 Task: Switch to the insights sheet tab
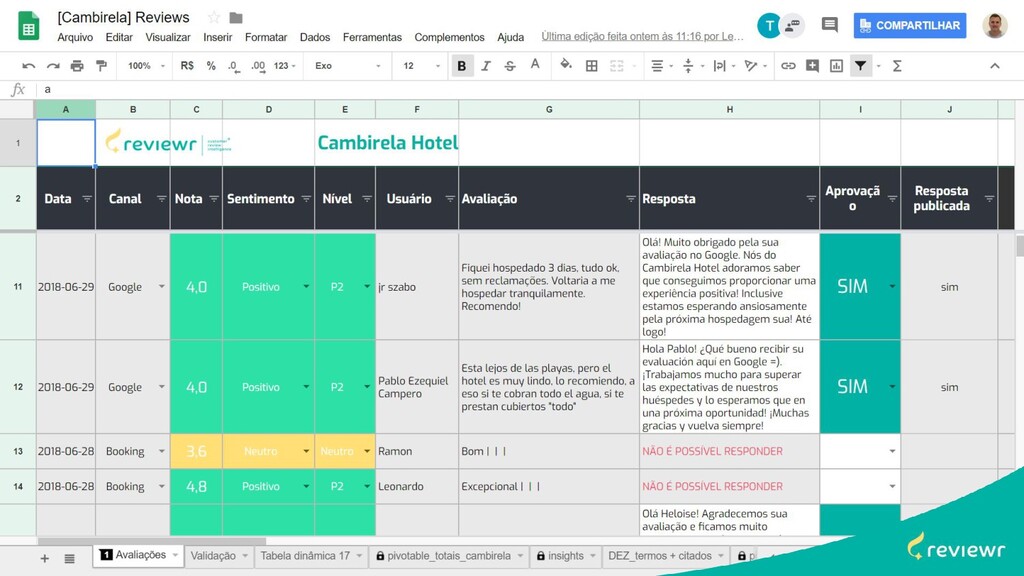(566, 556)
